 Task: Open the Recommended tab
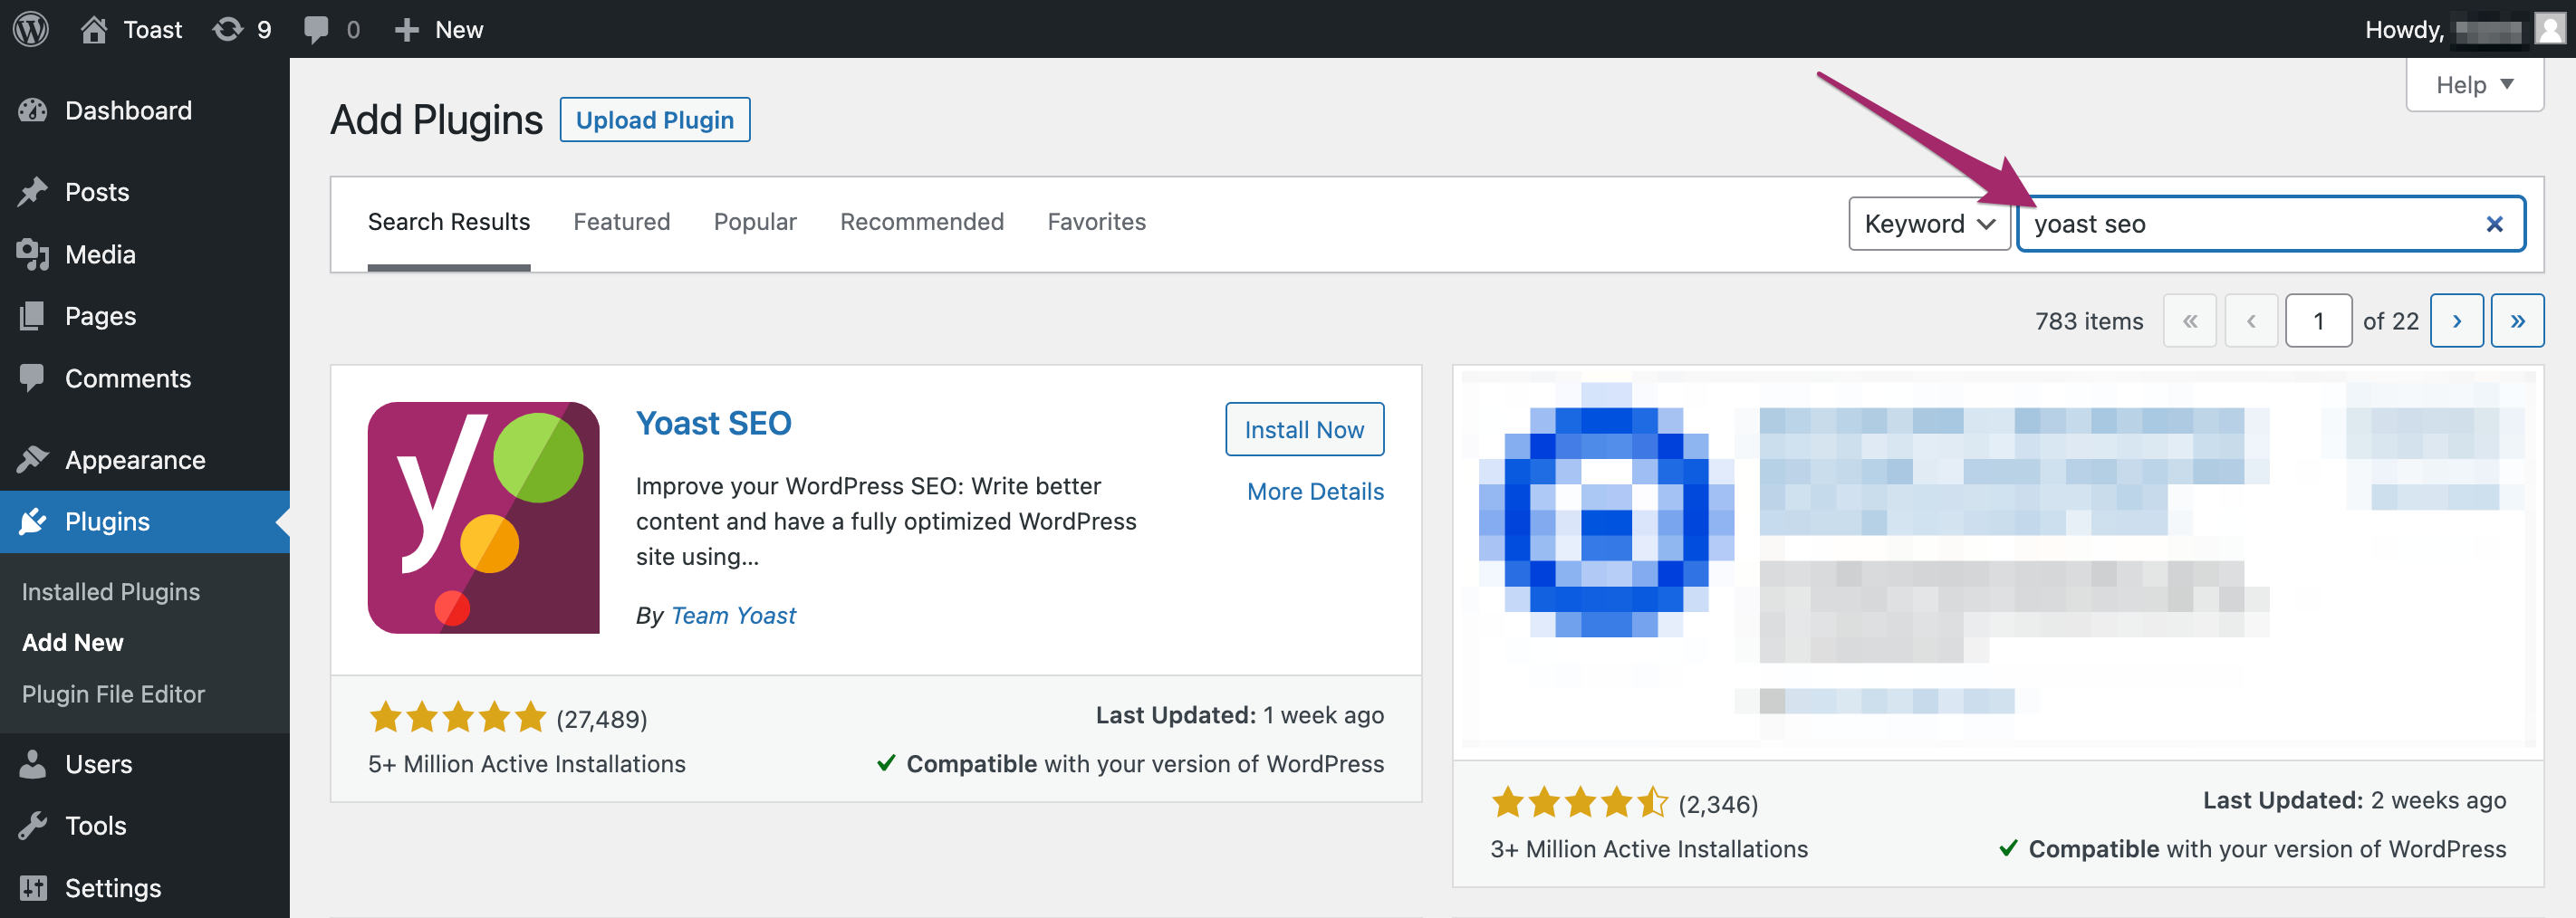921,222
